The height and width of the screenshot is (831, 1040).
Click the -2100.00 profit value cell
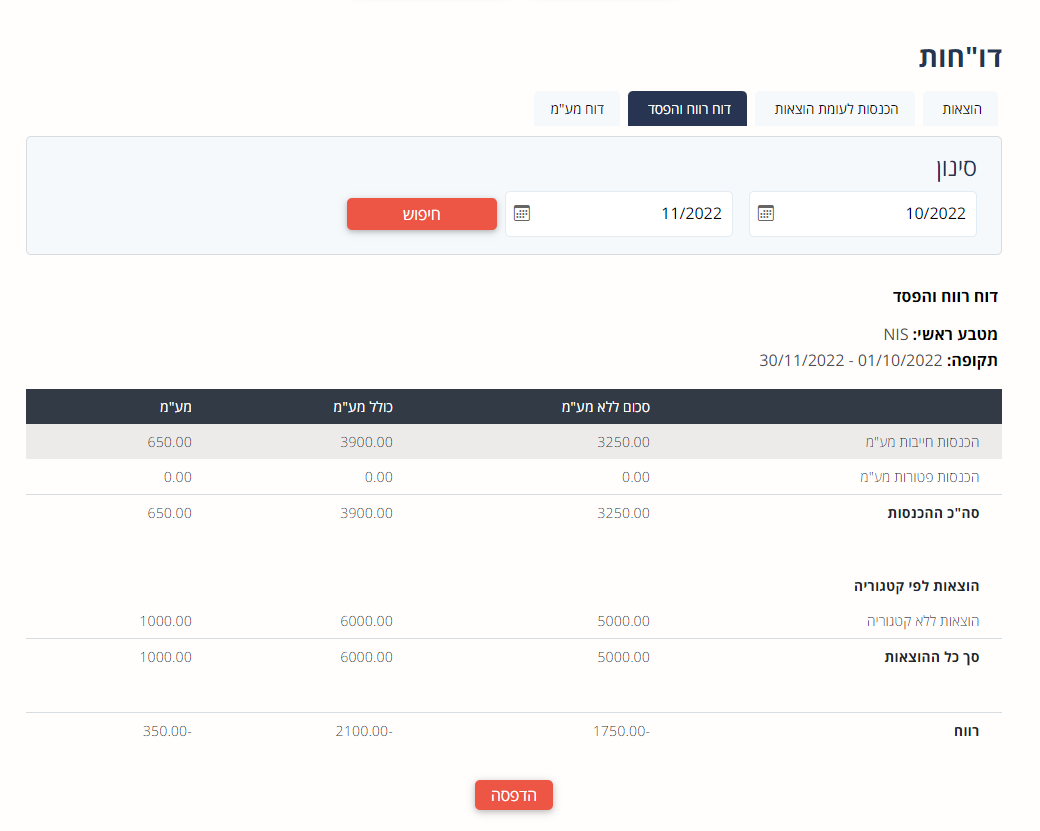(364, 731)
